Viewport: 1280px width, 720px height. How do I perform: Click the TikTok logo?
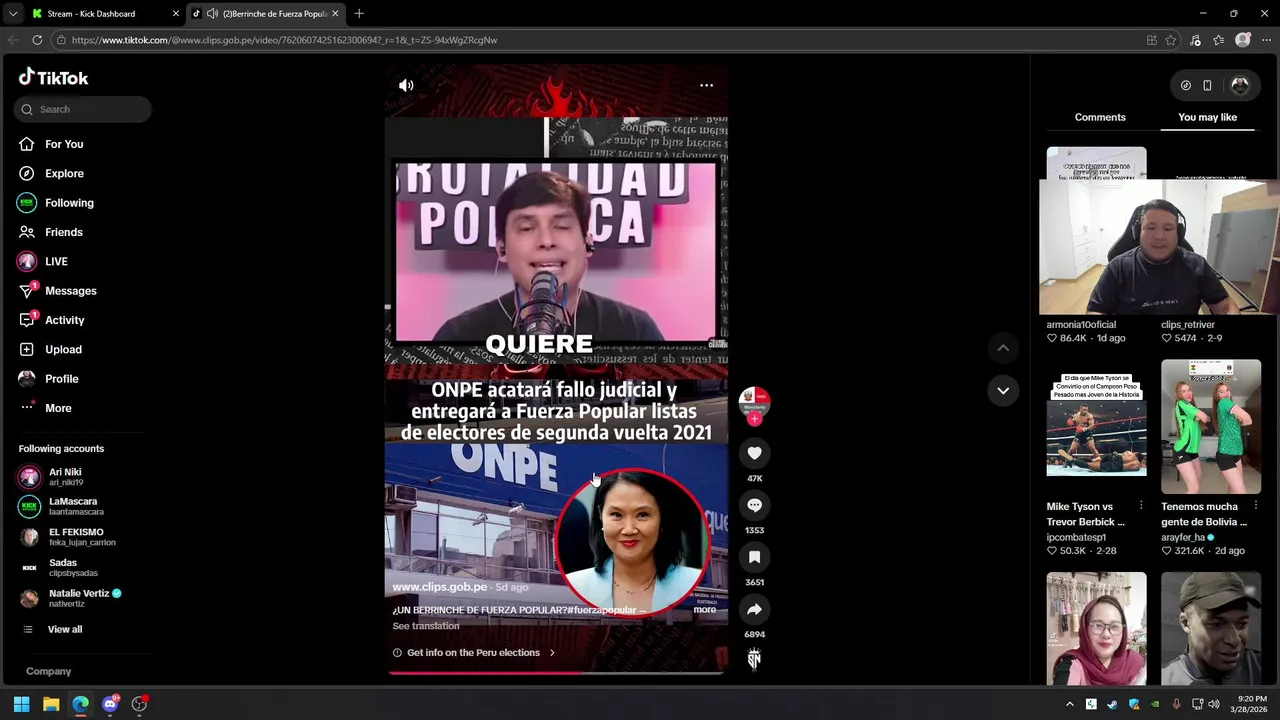coord(53,78)
